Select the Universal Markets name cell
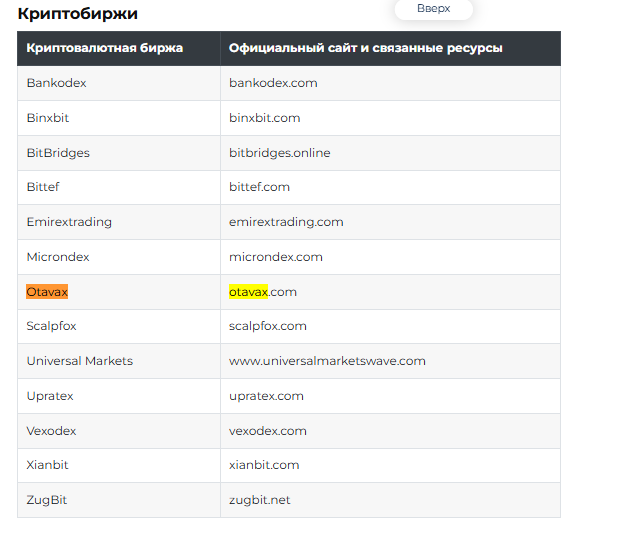The height and width of the screenshot is (533, 627). [x=119, y=361]
